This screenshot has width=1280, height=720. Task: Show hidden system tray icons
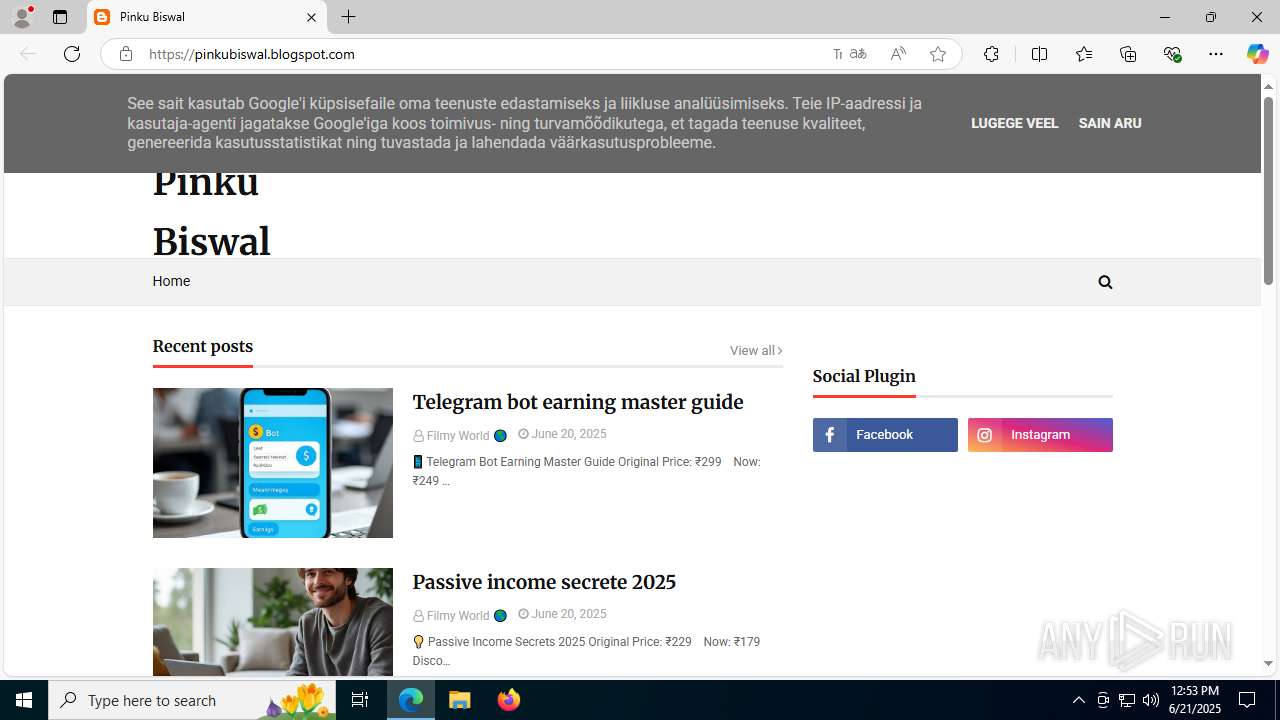pos(1078,700)
